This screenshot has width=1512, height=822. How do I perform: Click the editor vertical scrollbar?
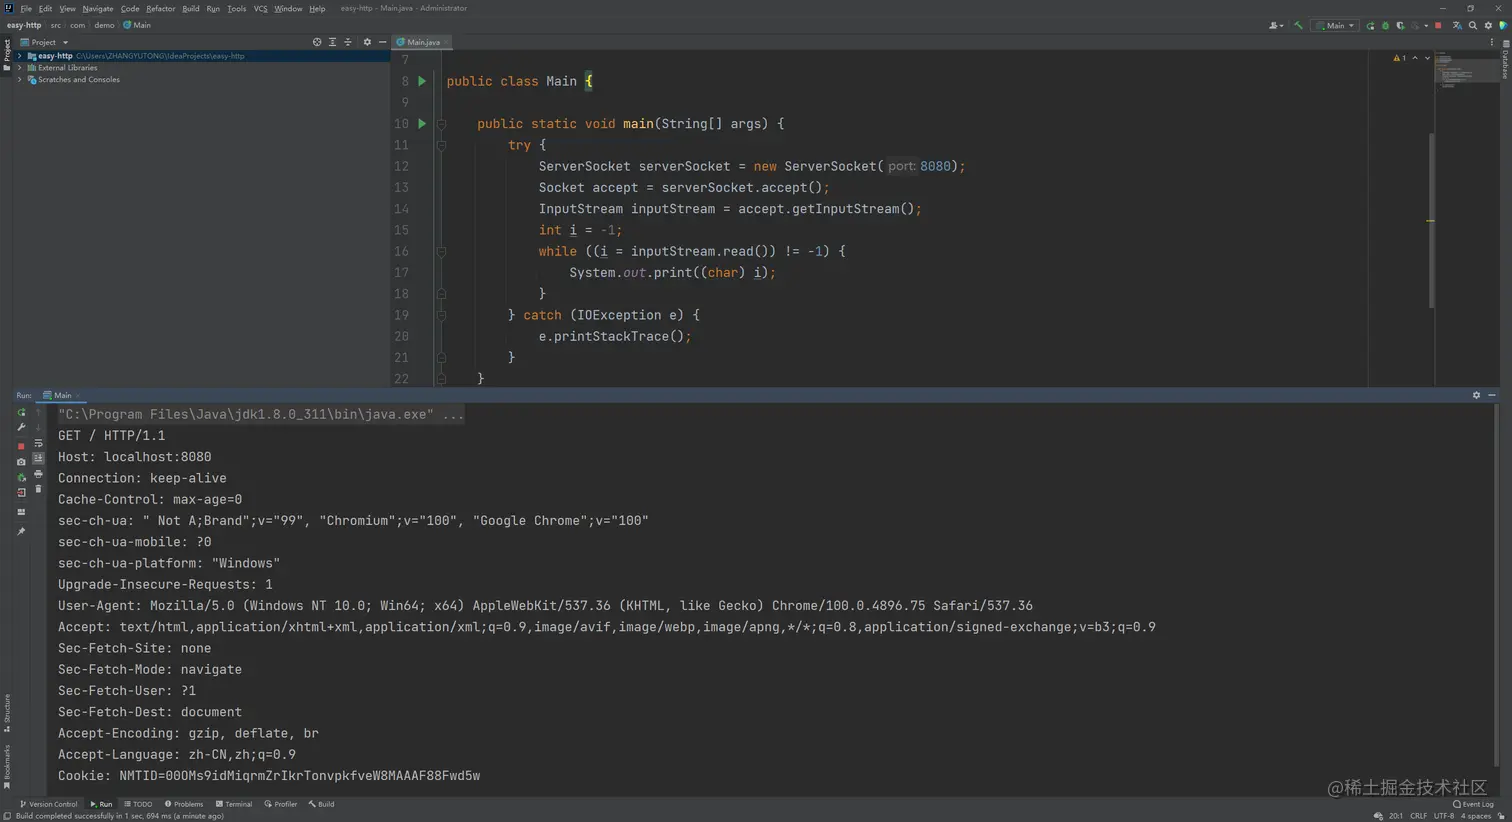[x=1432, y=220]
